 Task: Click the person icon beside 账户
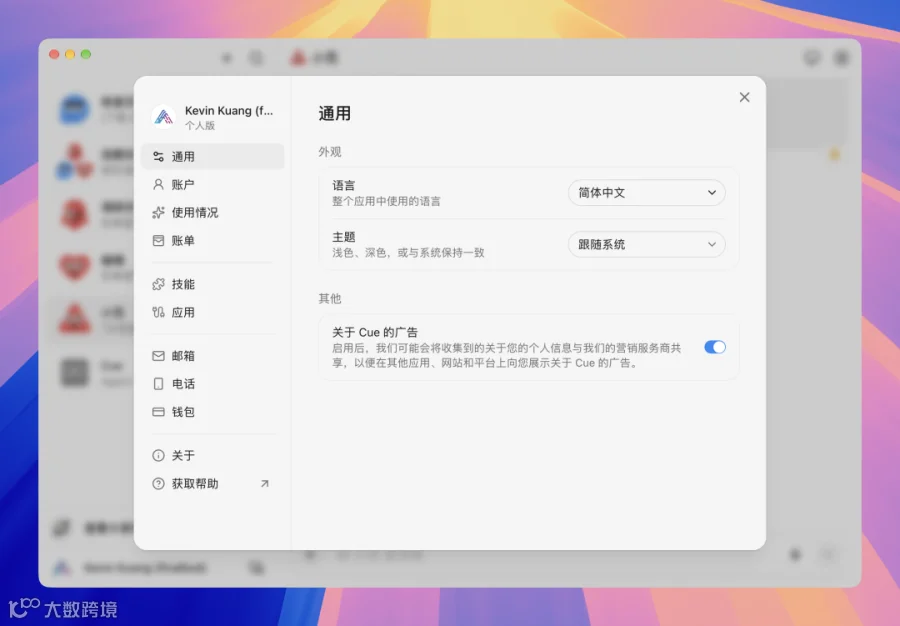158,185
